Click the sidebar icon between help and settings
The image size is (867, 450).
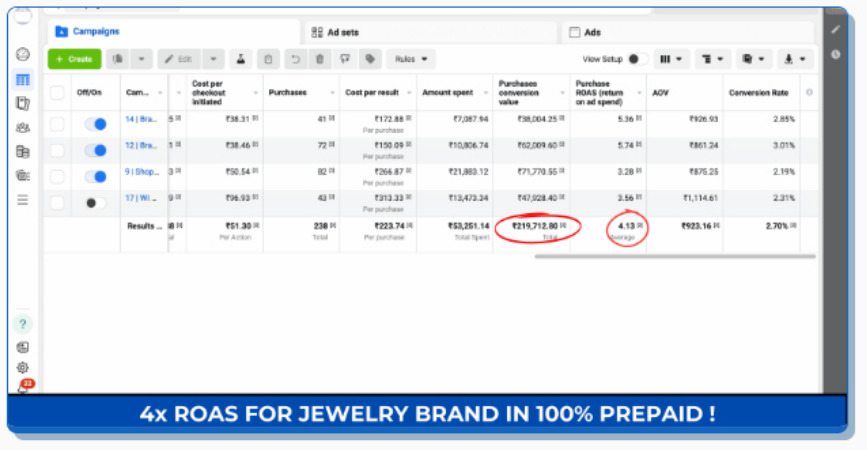coord(23,347)
